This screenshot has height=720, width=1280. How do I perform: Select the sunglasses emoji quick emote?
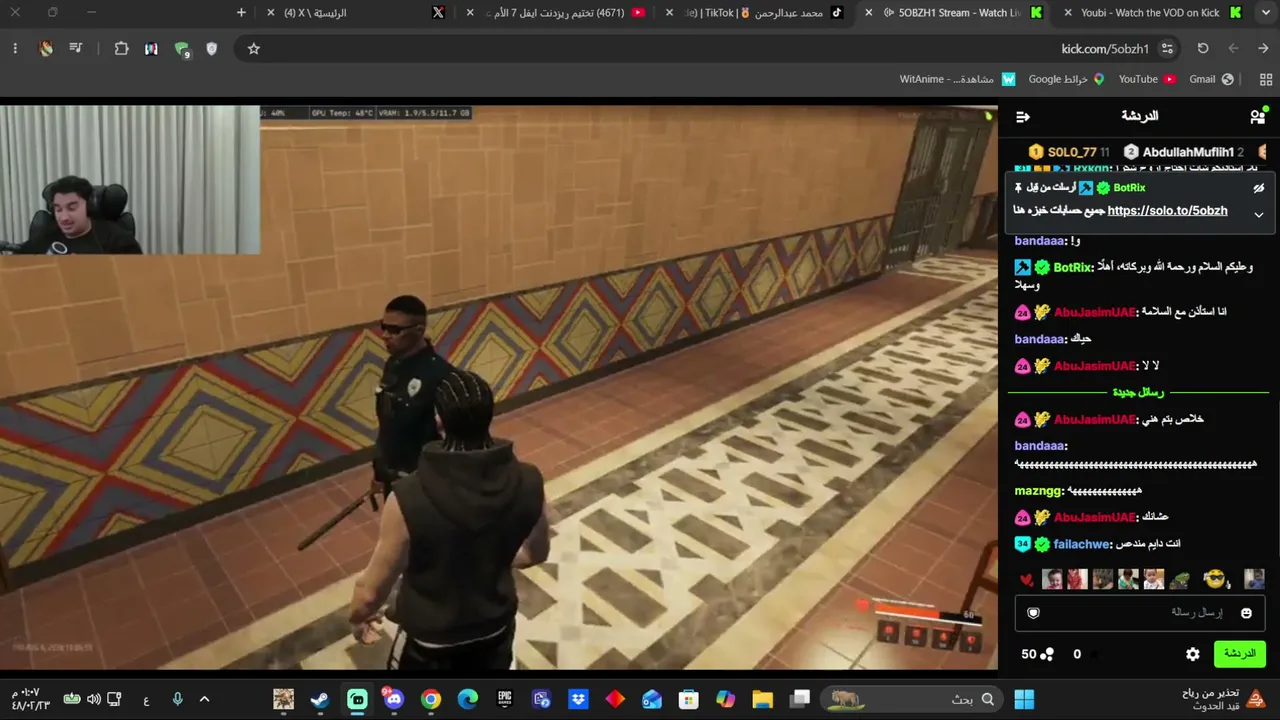[1214, 579]
